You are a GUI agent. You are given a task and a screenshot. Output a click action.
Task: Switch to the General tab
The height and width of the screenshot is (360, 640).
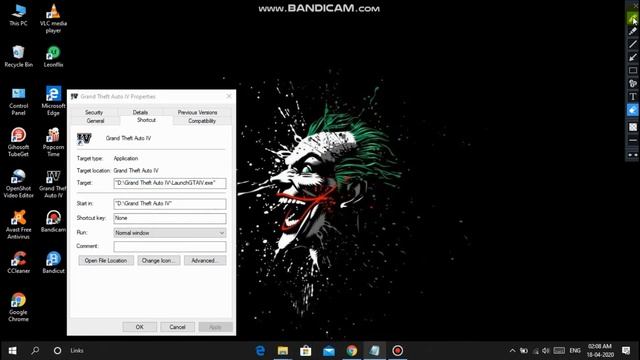96,121
